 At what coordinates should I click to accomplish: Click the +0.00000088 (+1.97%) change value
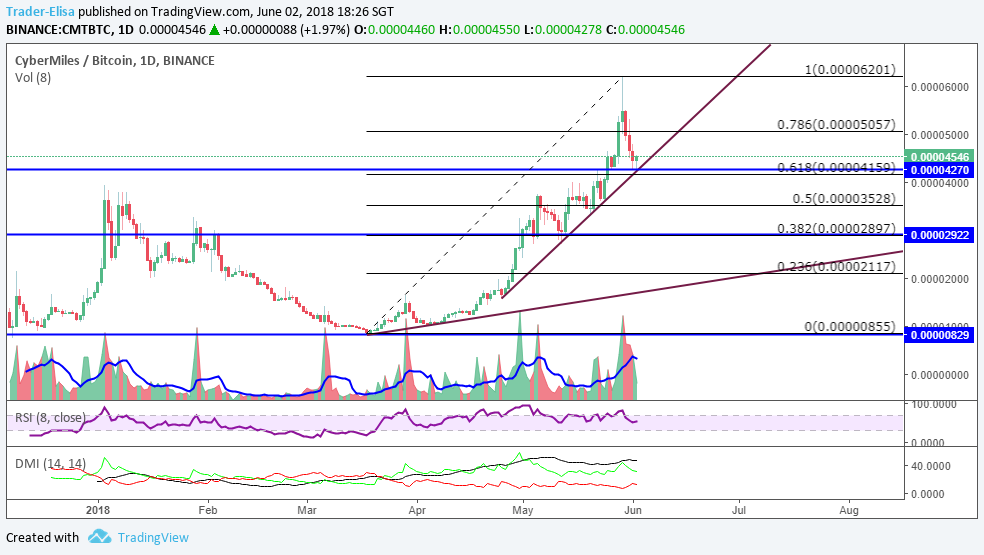pos(286,30)
